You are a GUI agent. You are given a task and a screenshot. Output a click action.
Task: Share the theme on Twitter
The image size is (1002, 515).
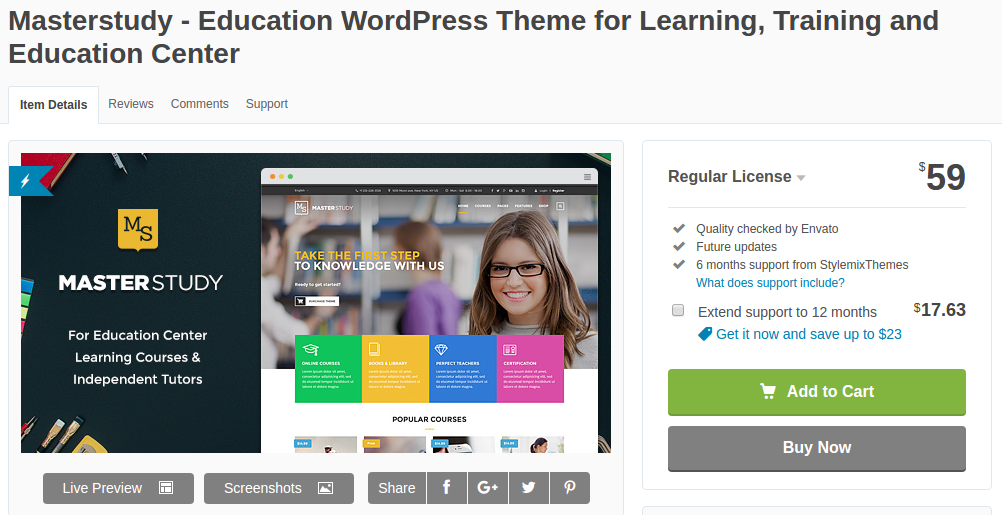(x=528, y=488)
